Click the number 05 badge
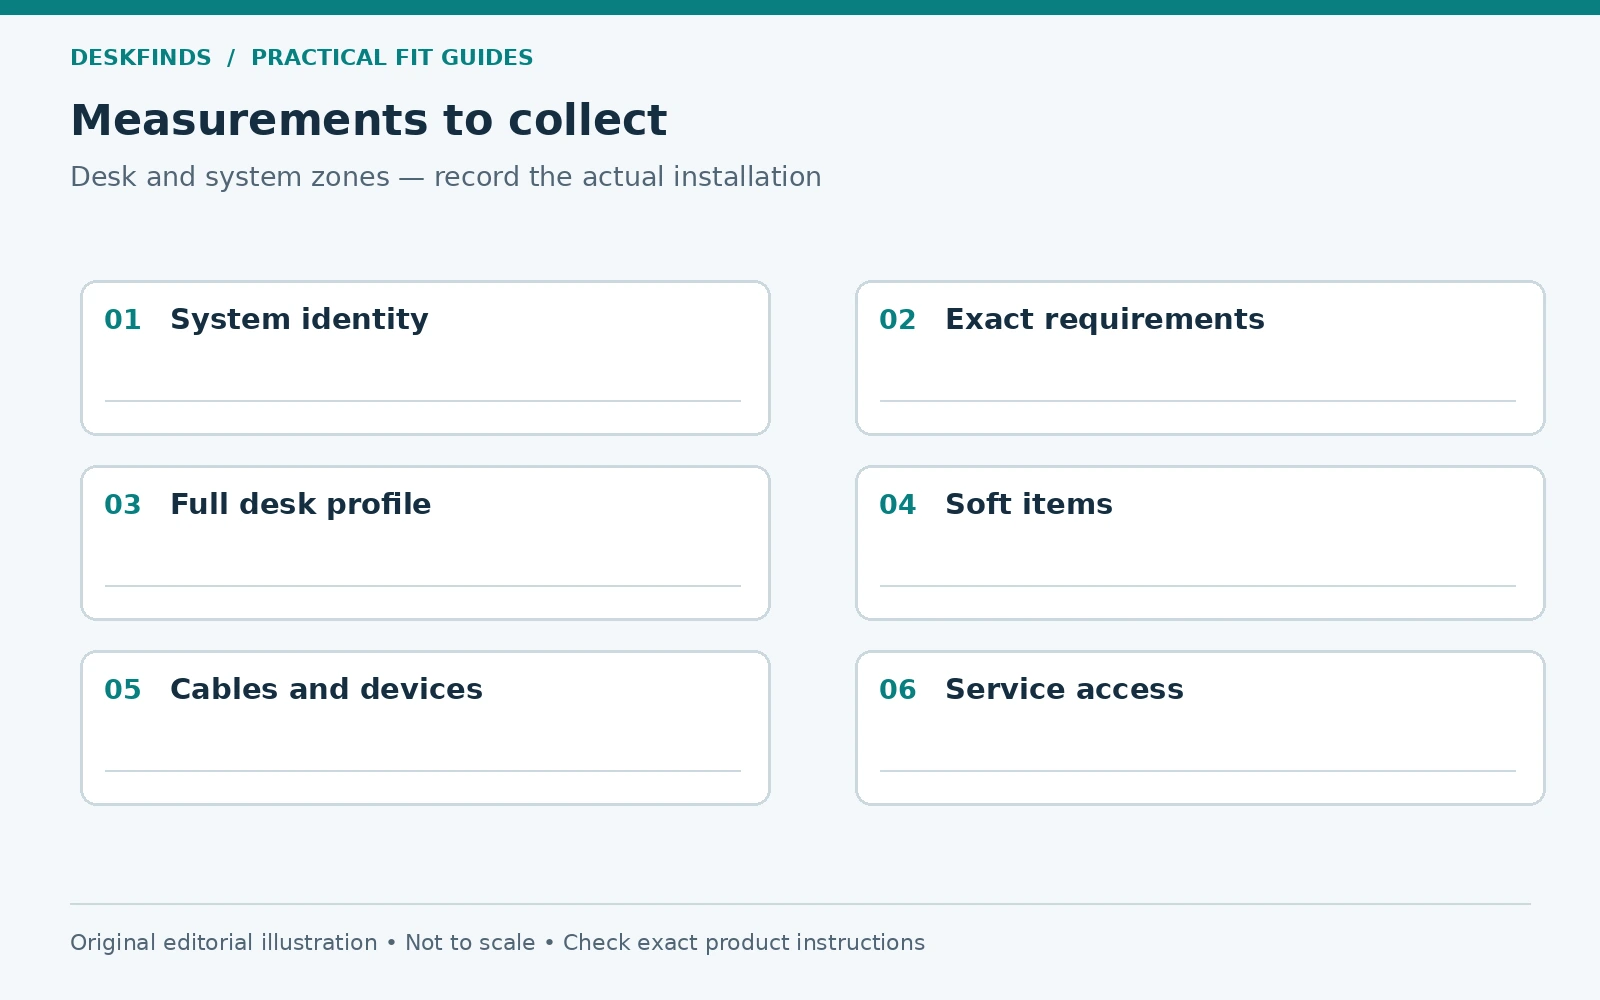1600x1000 pixels. (x=123, y=690)
